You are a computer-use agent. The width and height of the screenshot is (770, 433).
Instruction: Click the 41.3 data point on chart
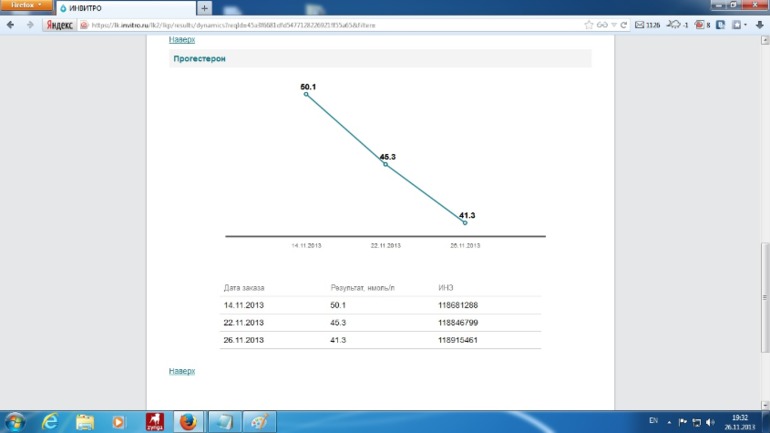465,223
